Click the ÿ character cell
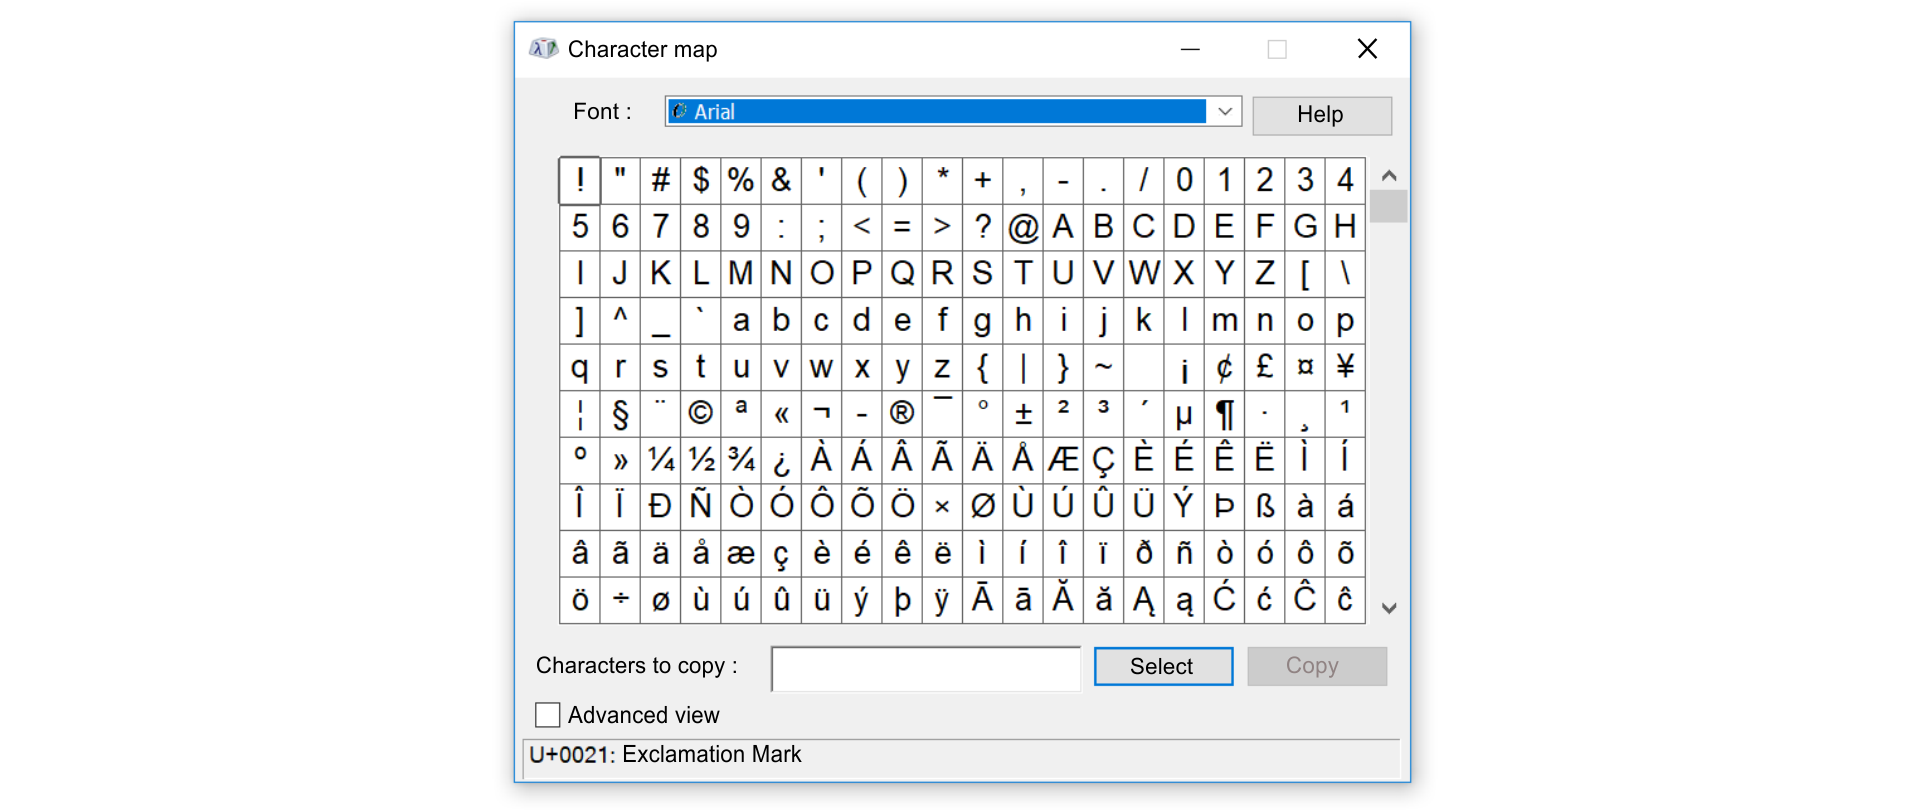The image size is (1920, 810). pyautogui.click(x=942, y=600)
